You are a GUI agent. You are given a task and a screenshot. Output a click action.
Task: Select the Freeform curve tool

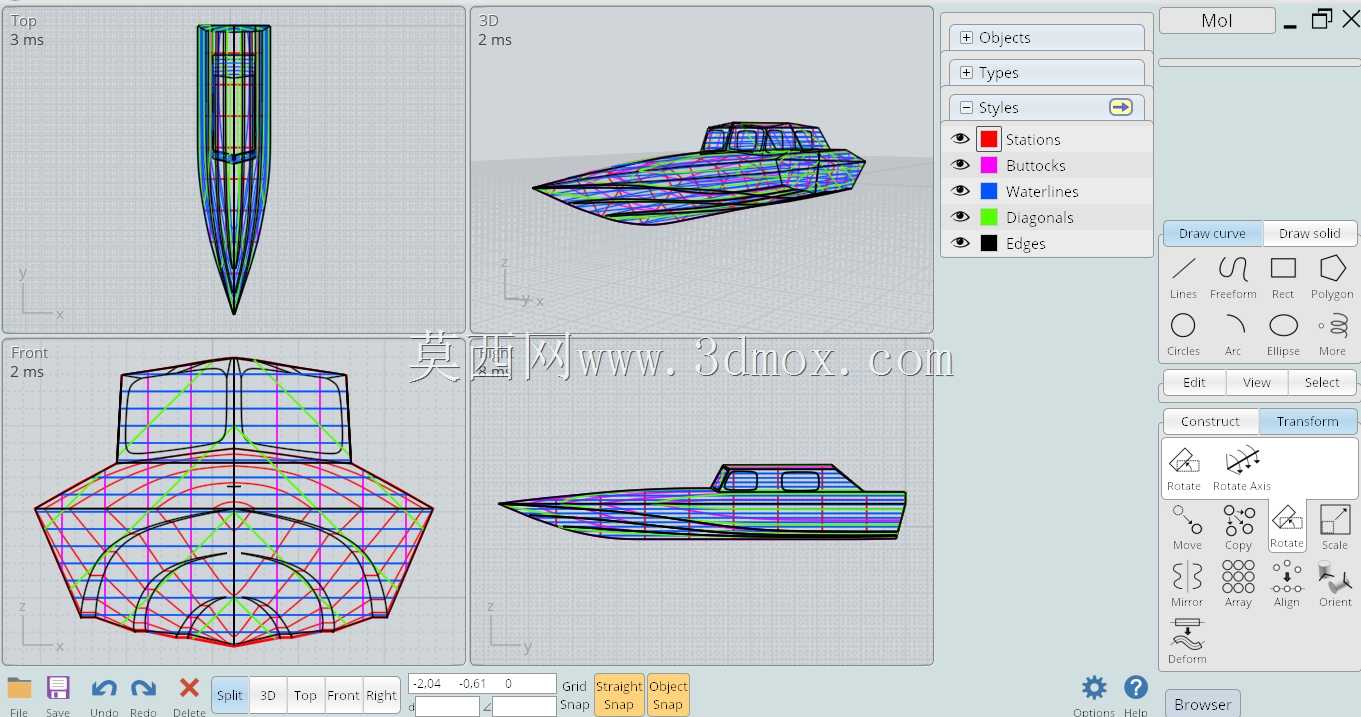click(x=1233, y=277)
